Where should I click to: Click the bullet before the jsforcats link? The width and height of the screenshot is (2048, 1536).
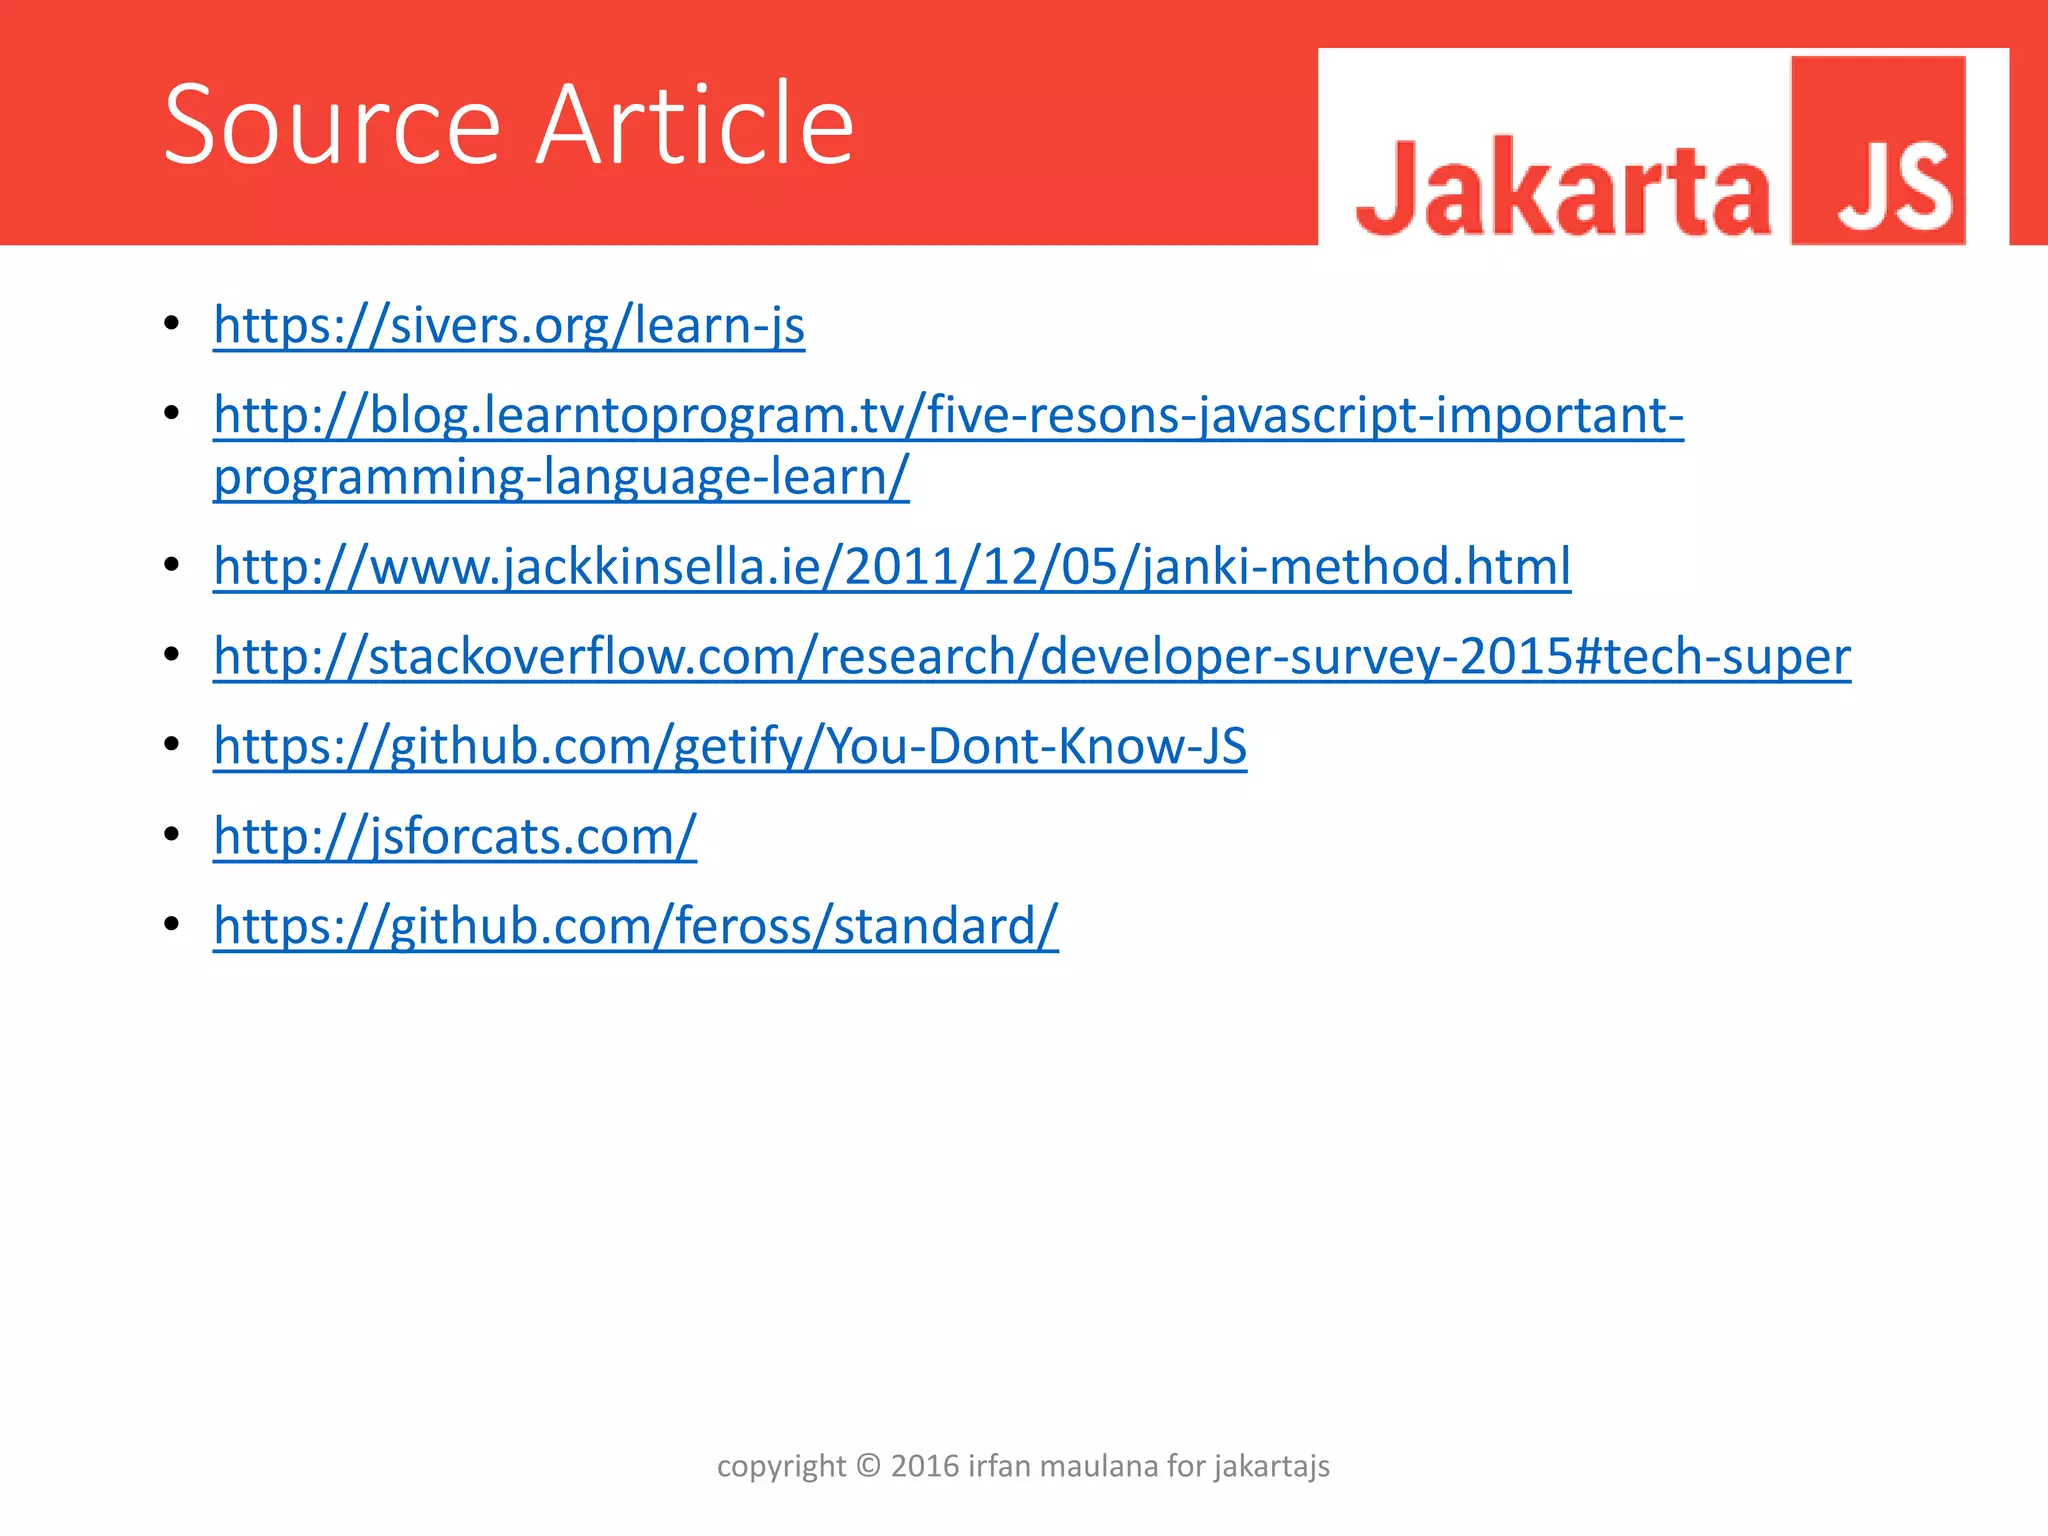pyautogui.click(x=172, y=833)
